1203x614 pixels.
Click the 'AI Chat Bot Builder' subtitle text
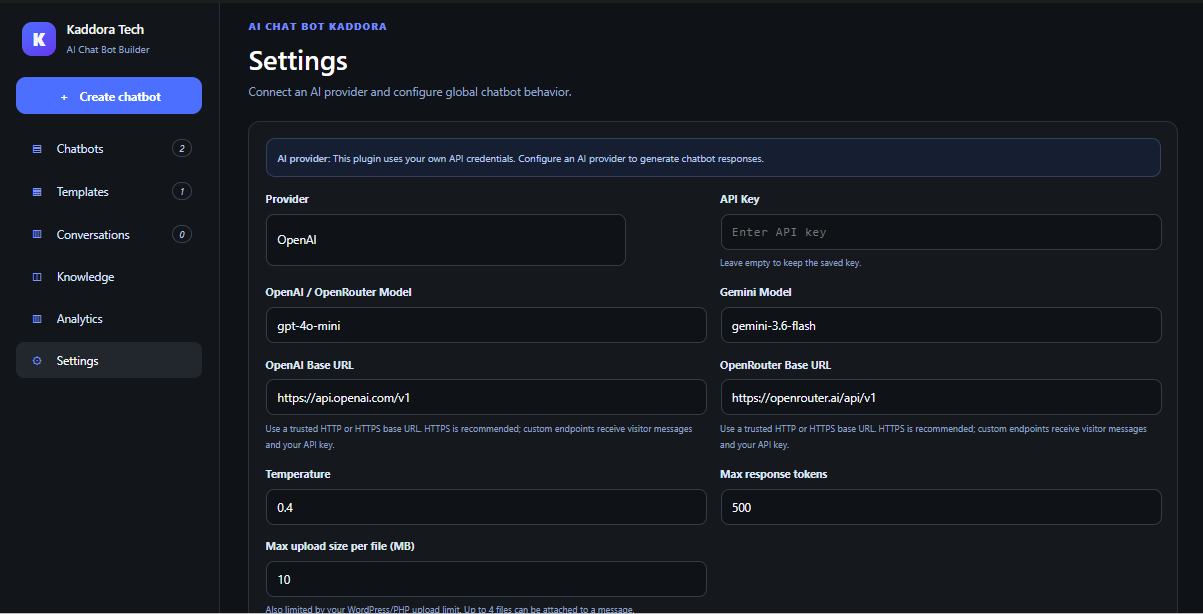pos(108,50)
